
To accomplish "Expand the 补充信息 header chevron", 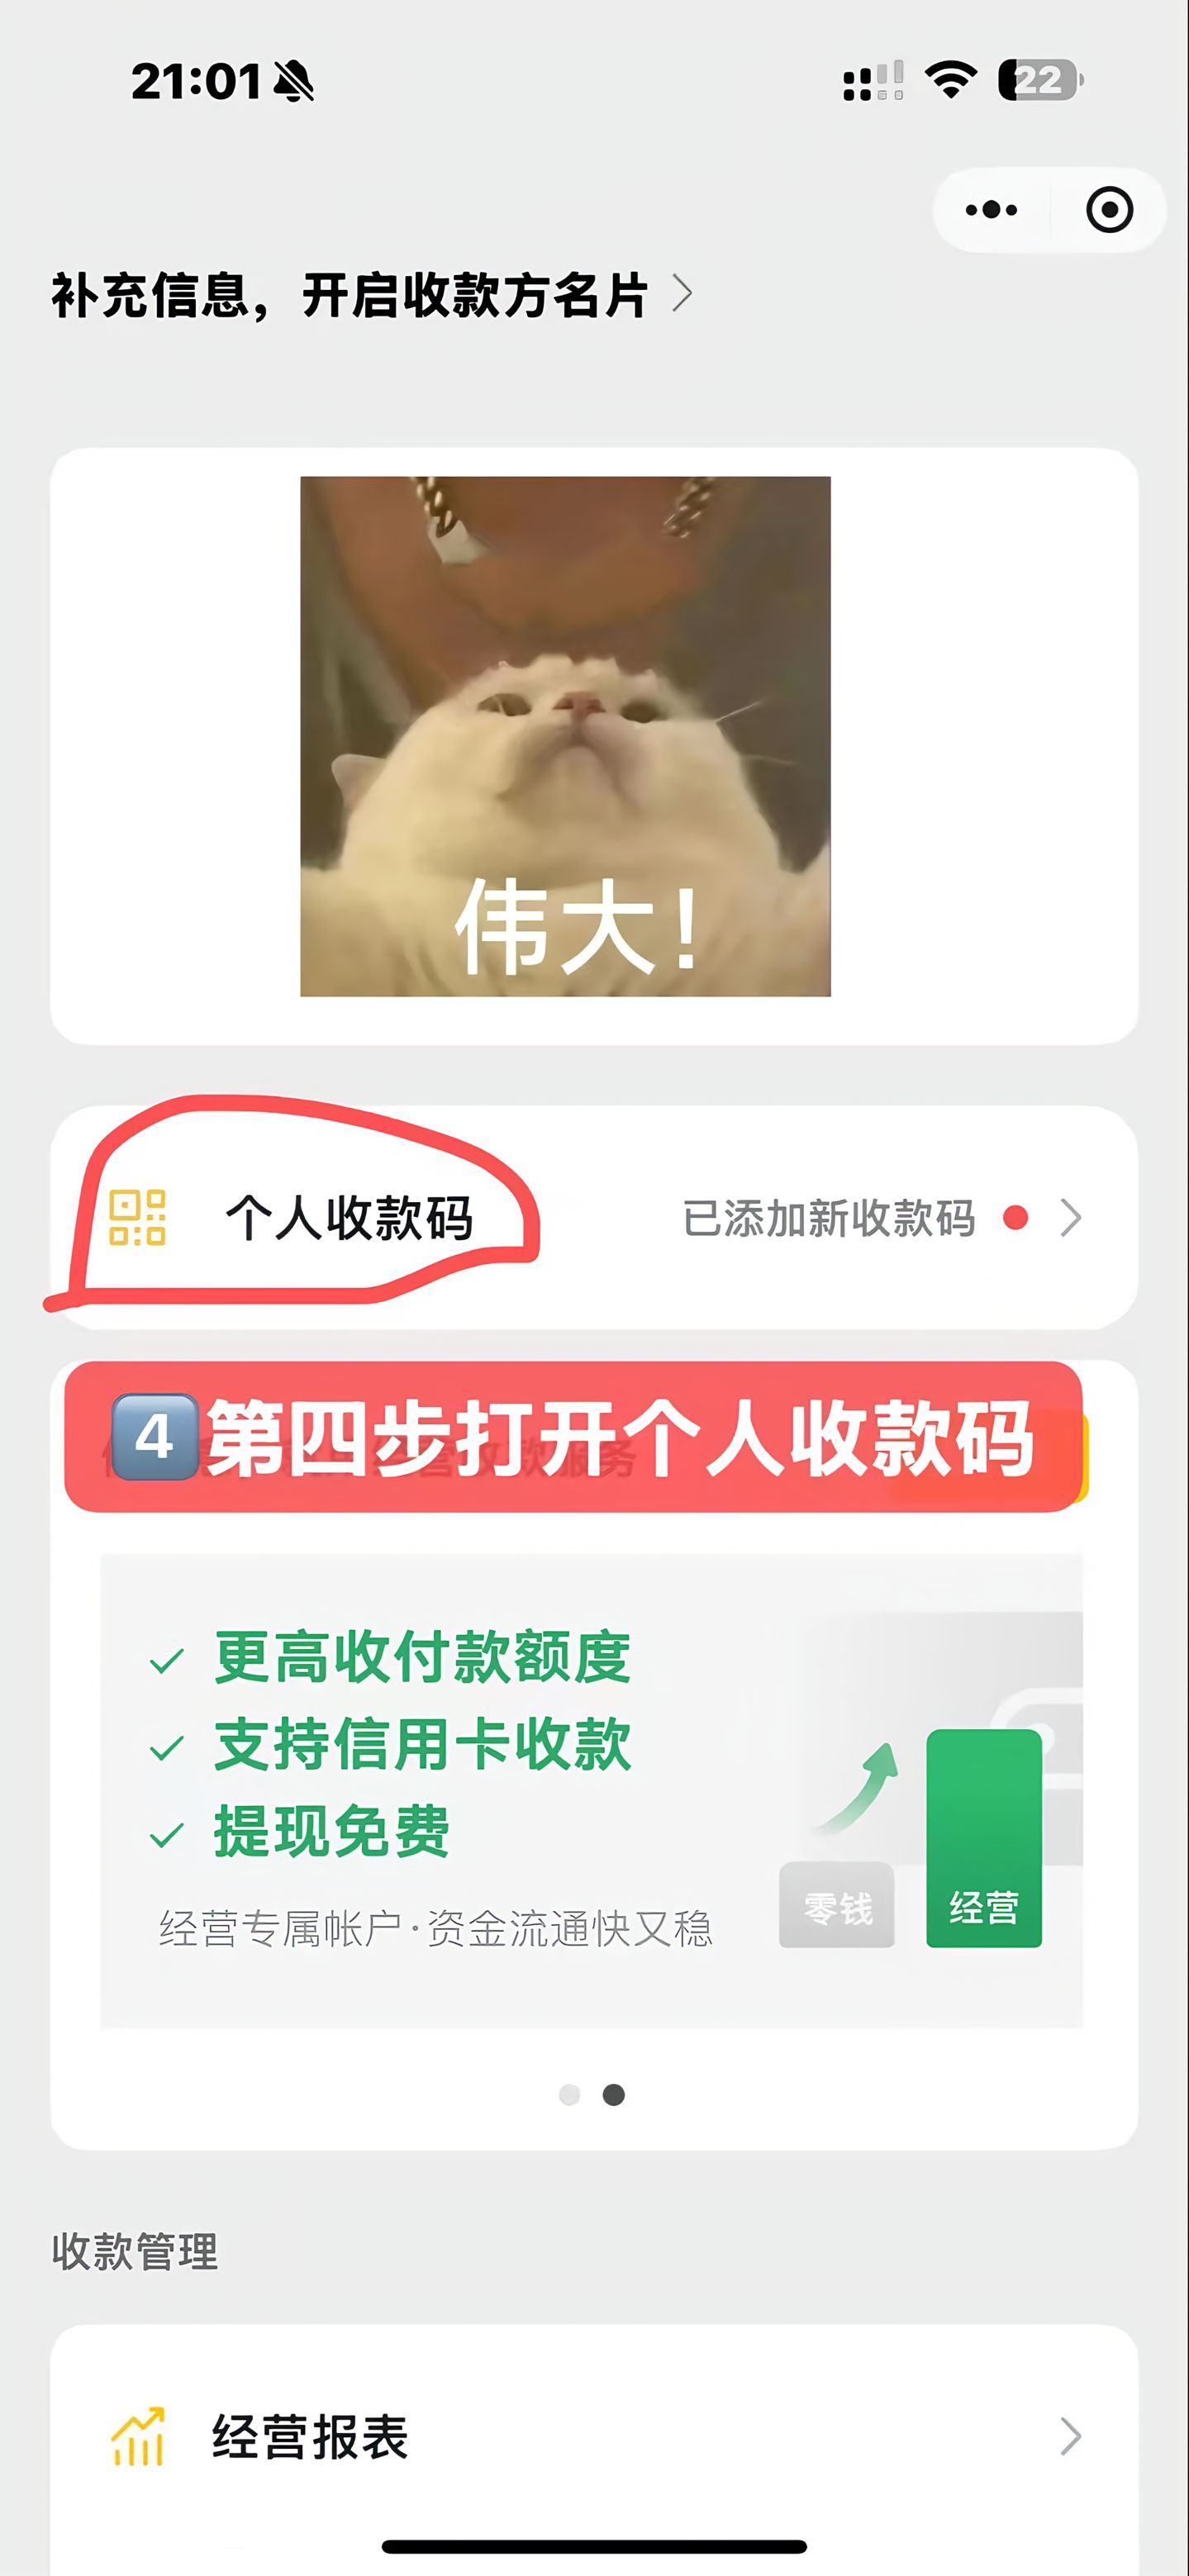I will (682, 293).
